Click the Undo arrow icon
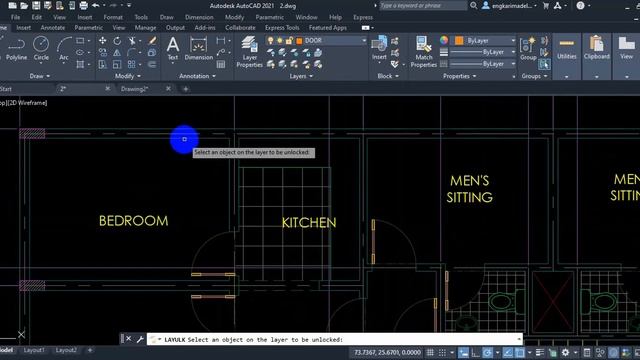Viewport: 640px width, 360px height. [x=96, y=6]
